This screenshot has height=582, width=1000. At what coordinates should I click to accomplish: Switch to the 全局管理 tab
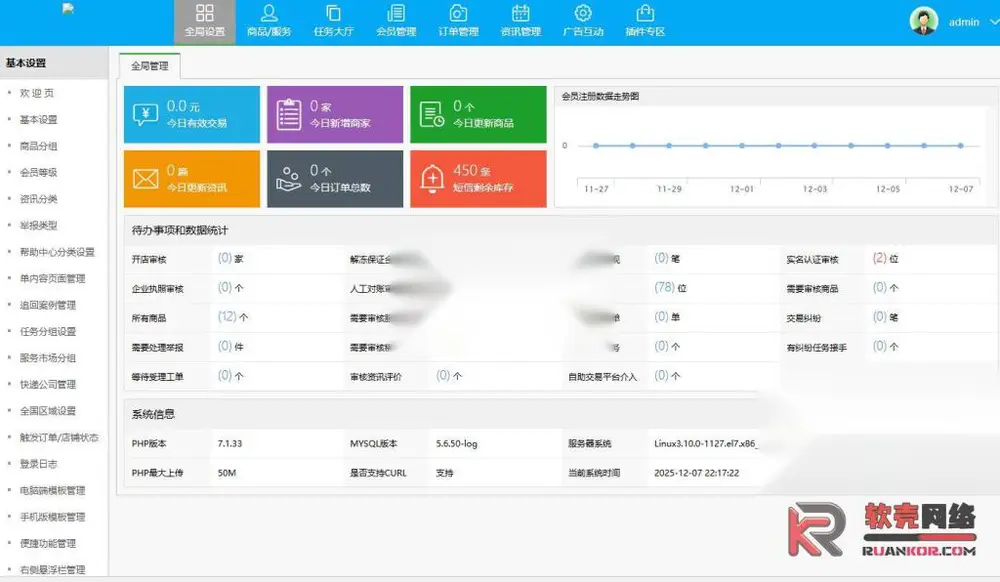coord(150,66)
